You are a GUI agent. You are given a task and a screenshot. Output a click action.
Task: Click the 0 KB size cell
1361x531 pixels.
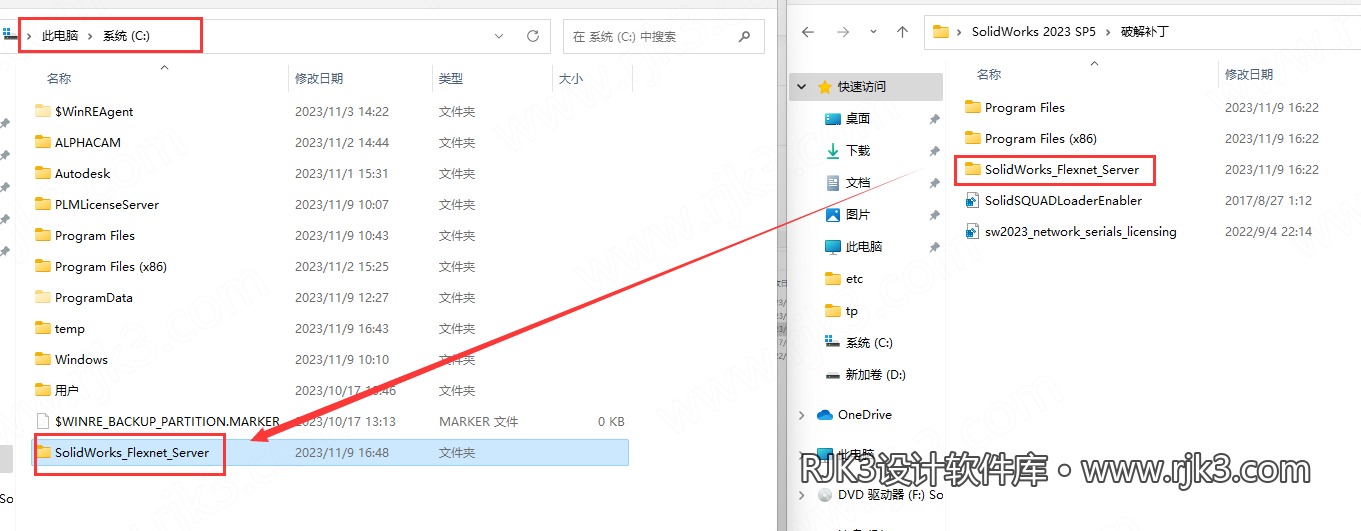[611, 422]
